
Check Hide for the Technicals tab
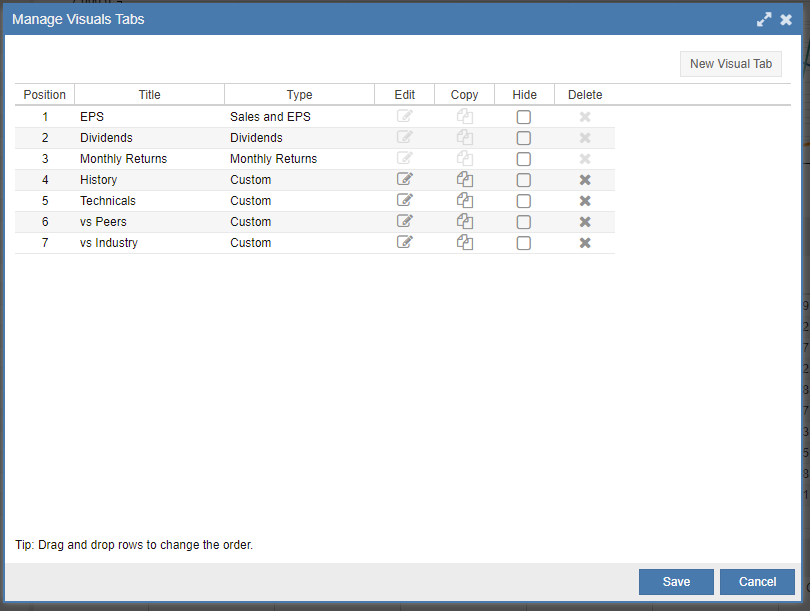[524, 201]
